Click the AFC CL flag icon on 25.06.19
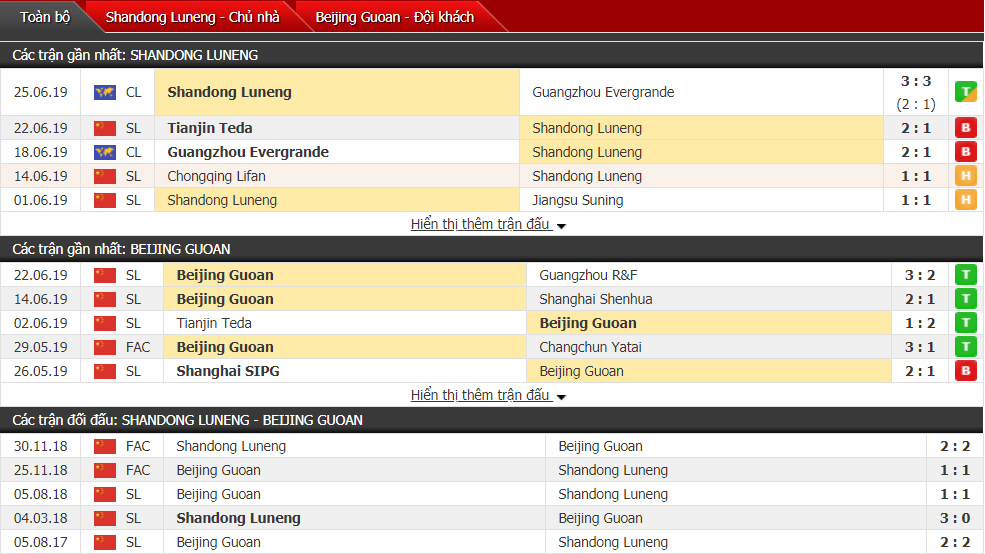Viewport: 985px width, 554px height. click(105, 92)
